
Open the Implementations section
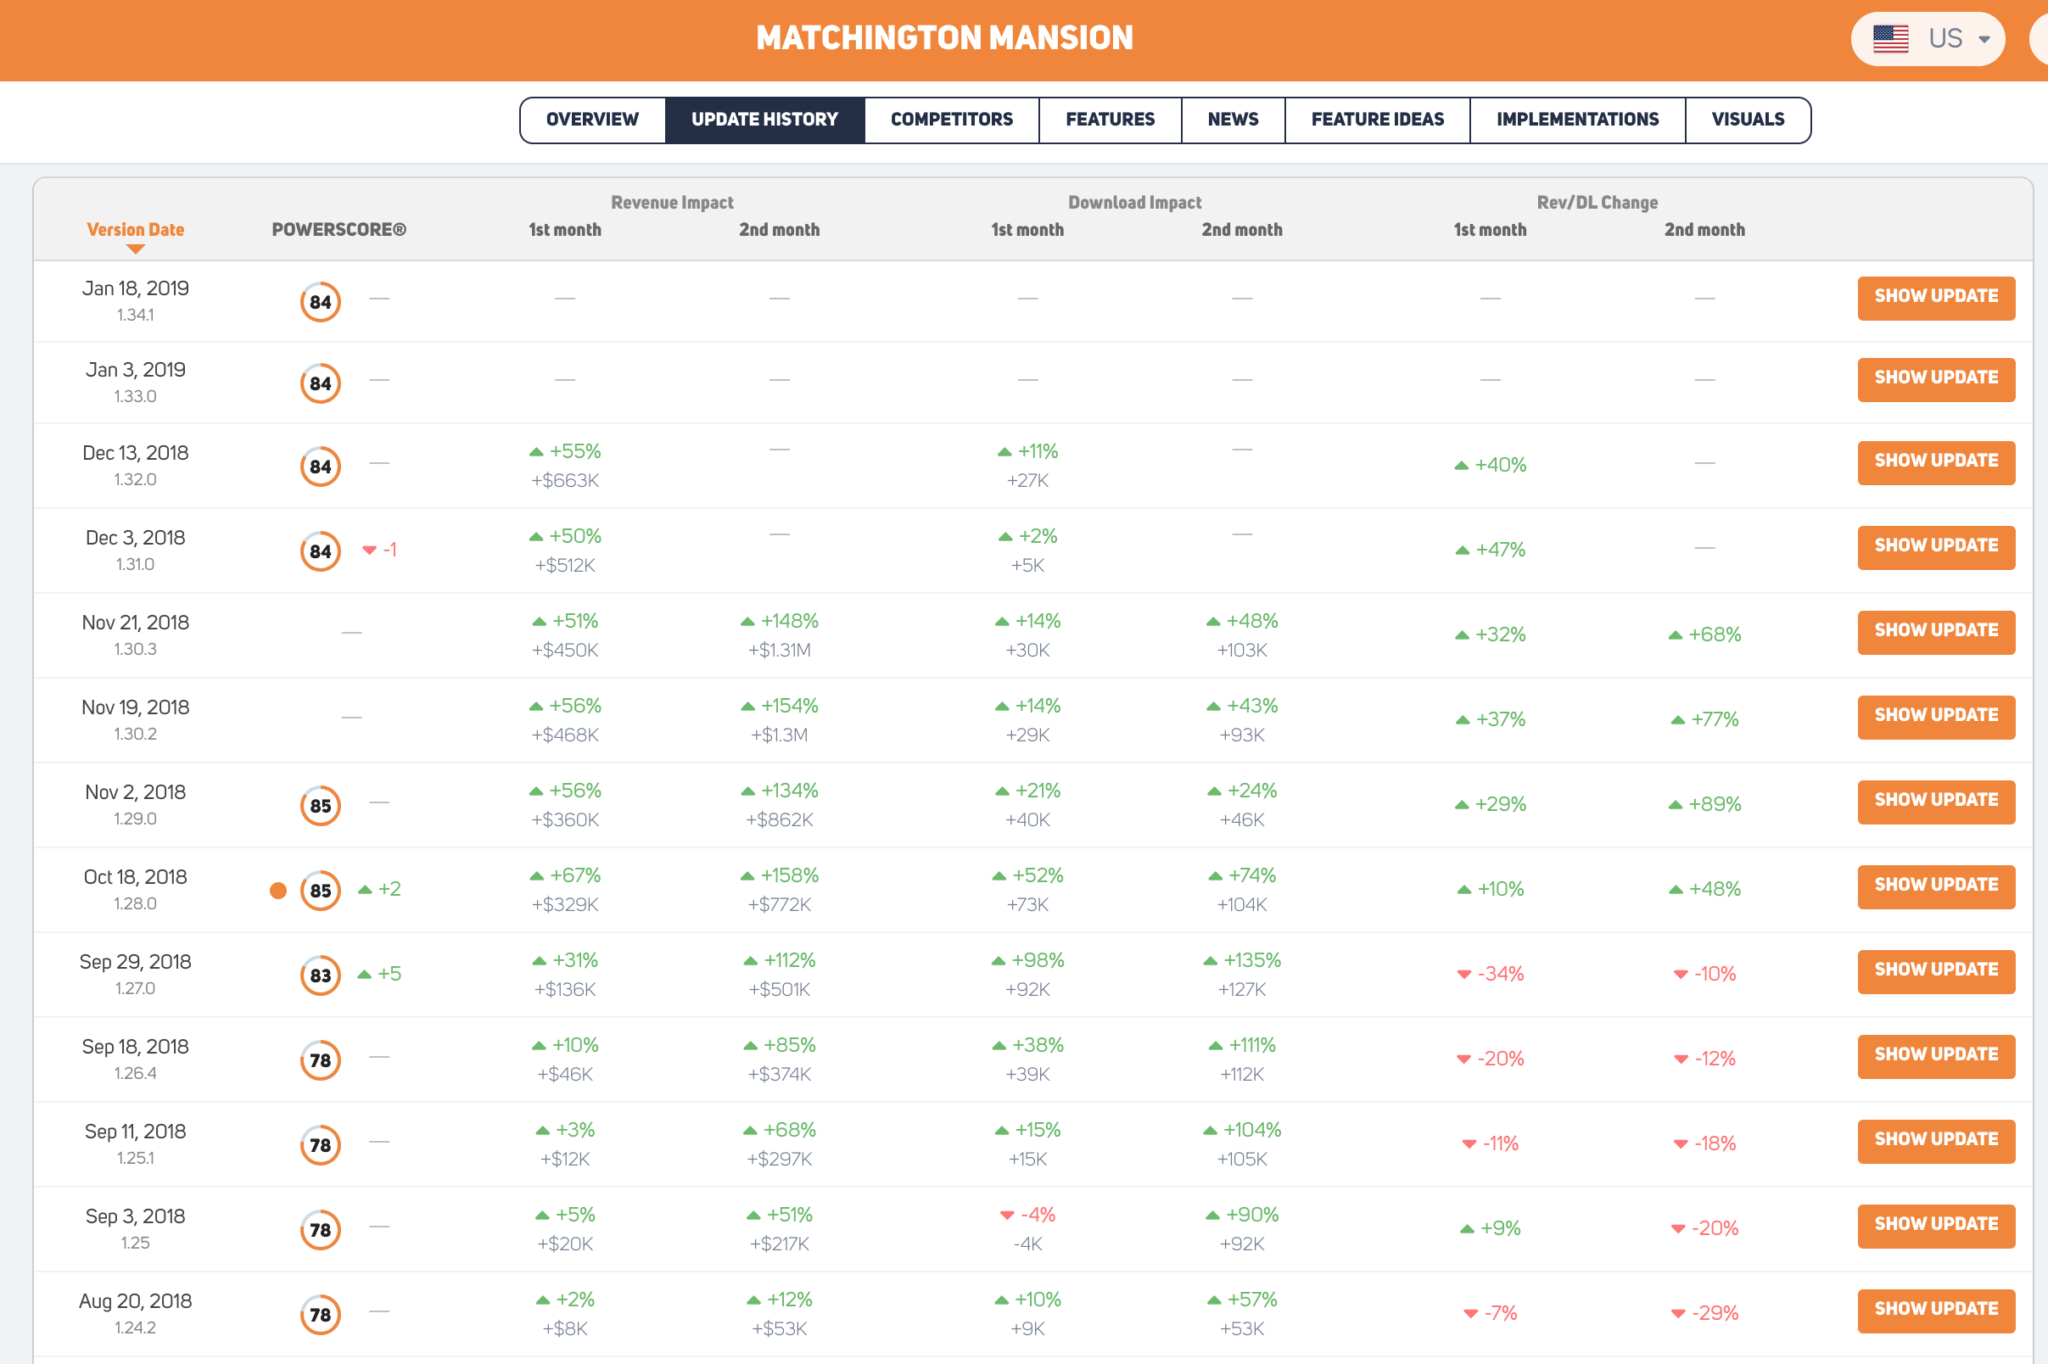[x=1576, y=119]
